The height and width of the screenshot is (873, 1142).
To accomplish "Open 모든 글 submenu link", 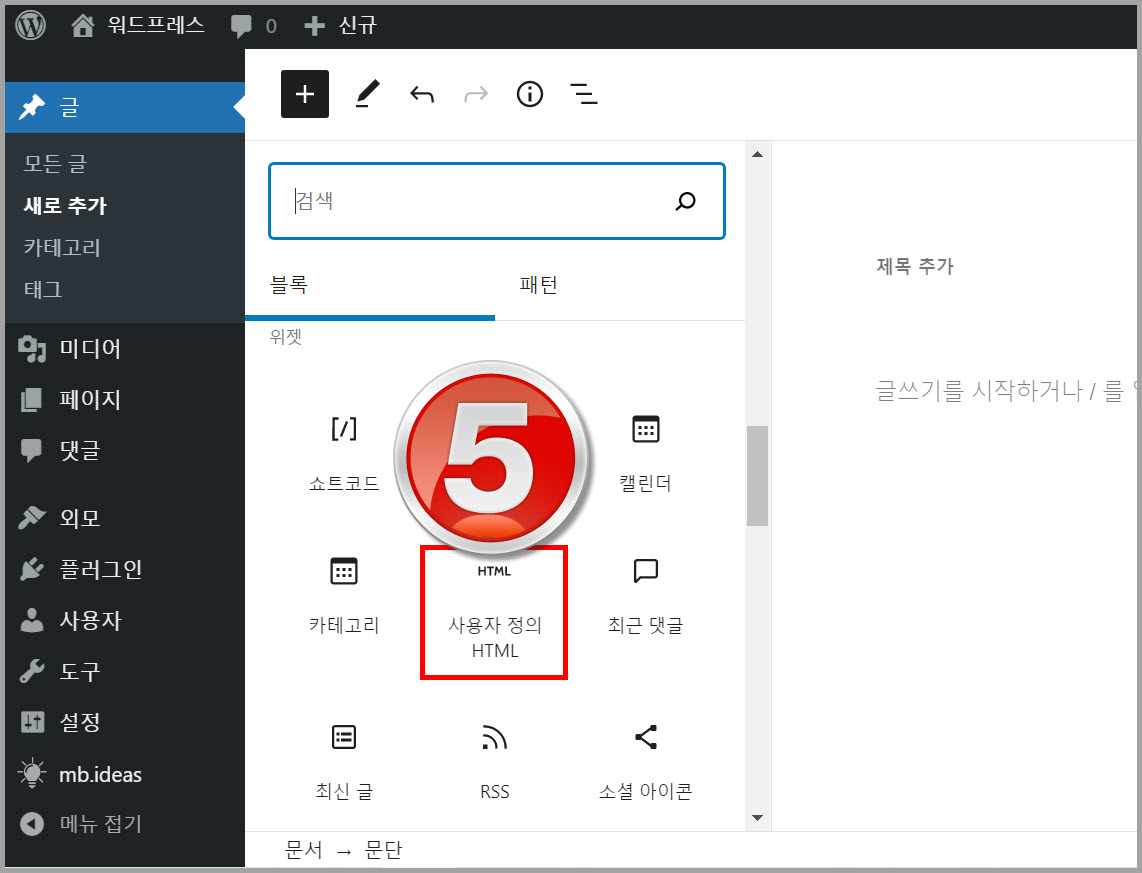I will [x=55, y=163].
